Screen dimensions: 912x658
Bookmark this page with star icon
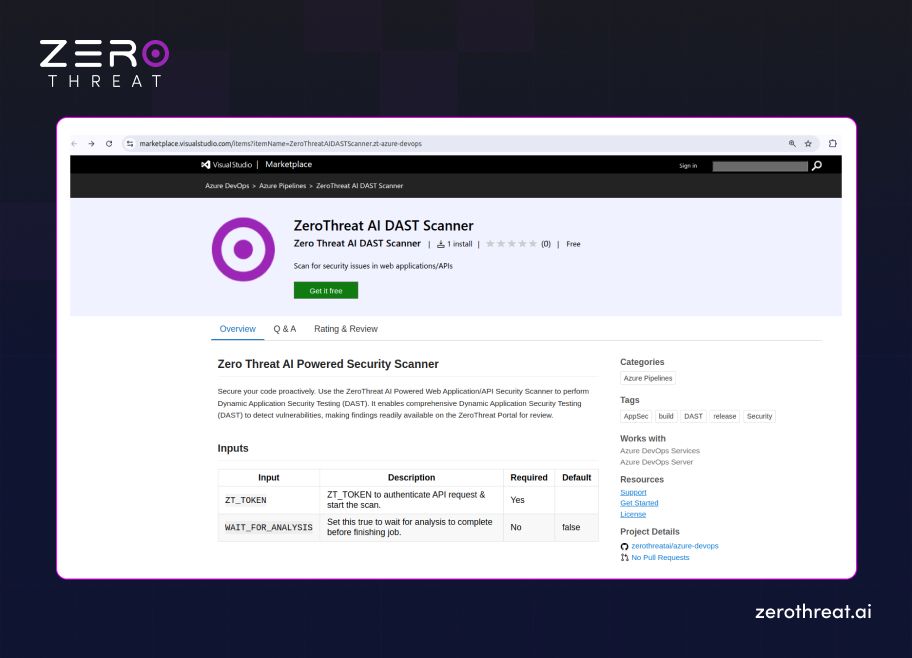(808, 144)
